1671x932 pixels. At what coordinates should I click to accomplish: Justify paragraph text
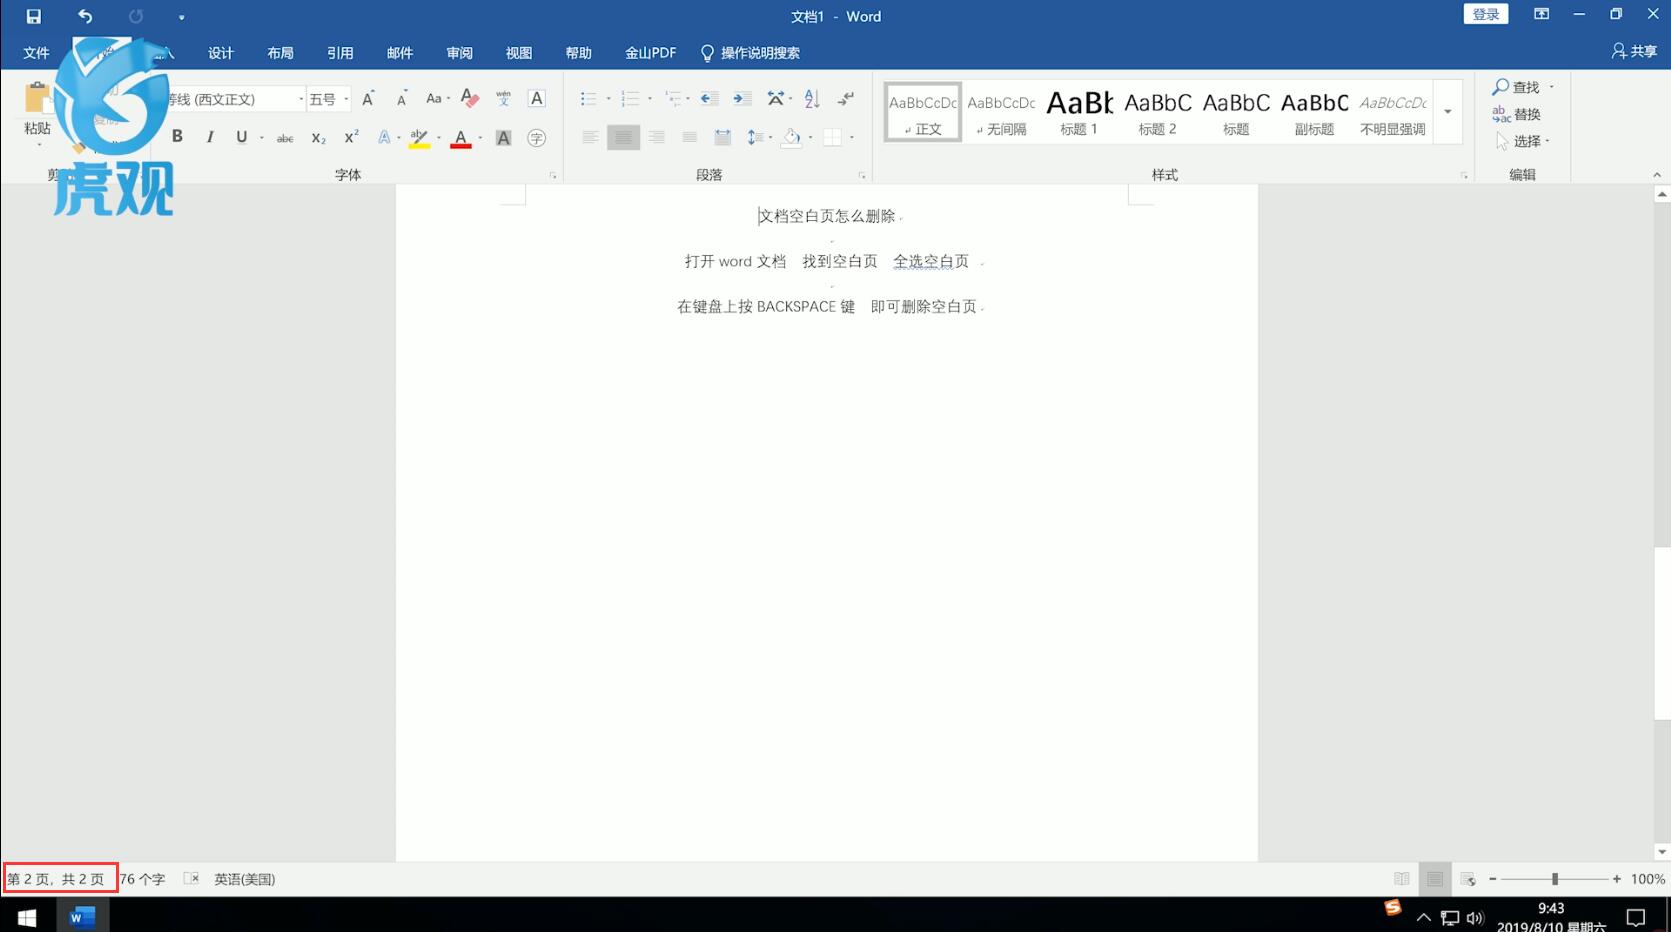pyautogui.click(x=689, y=137)
